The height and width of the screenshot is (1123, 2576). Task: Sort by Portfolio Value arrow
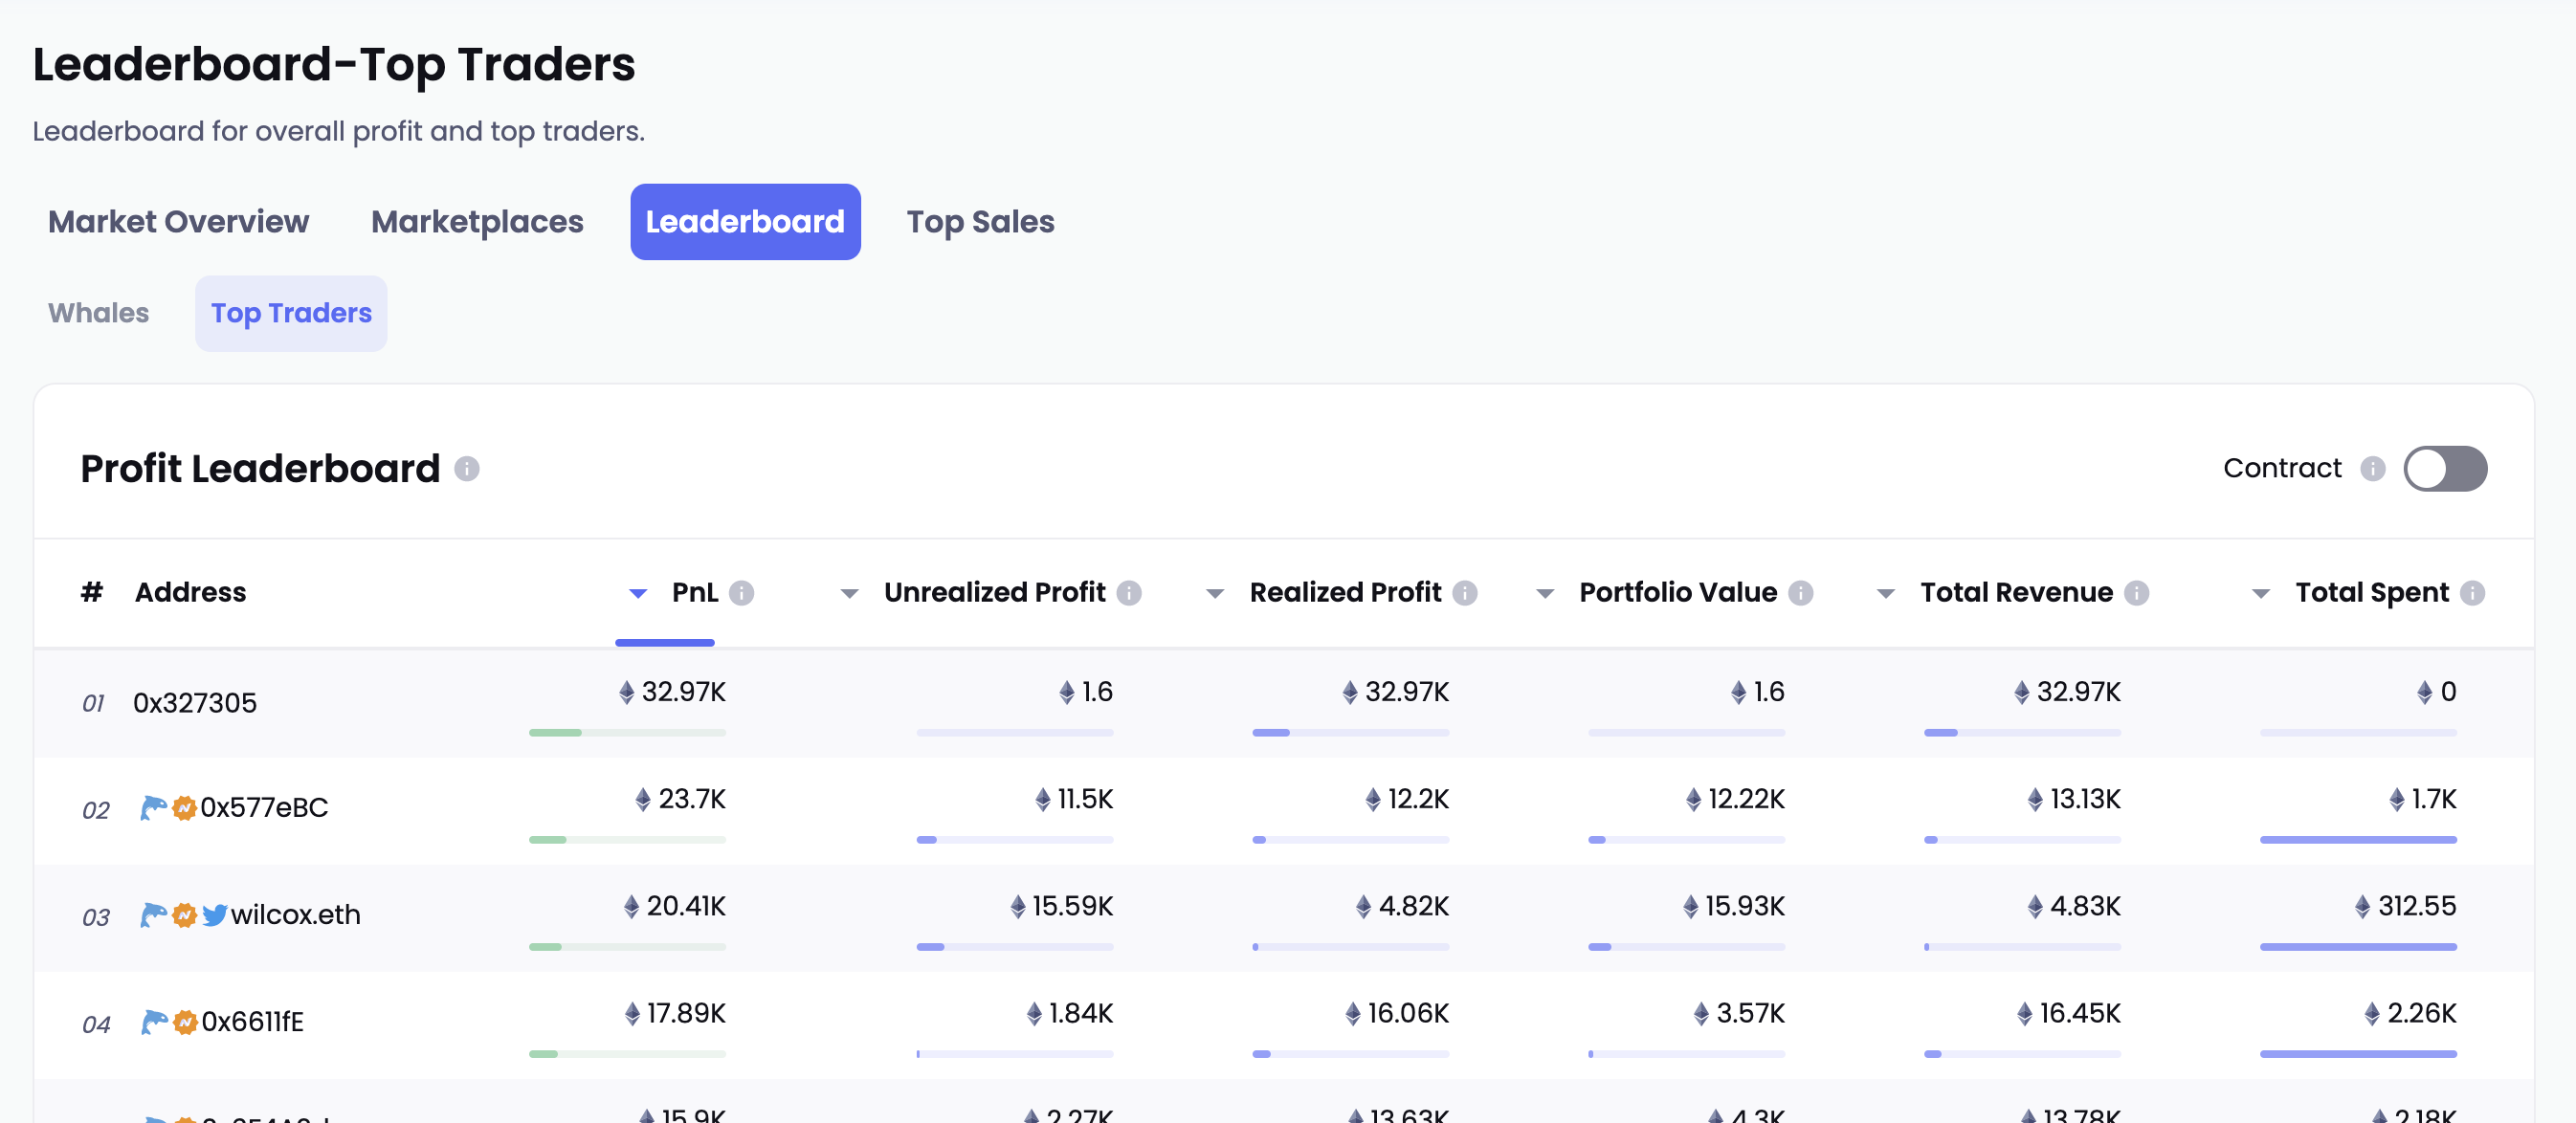click(1545, 594)
